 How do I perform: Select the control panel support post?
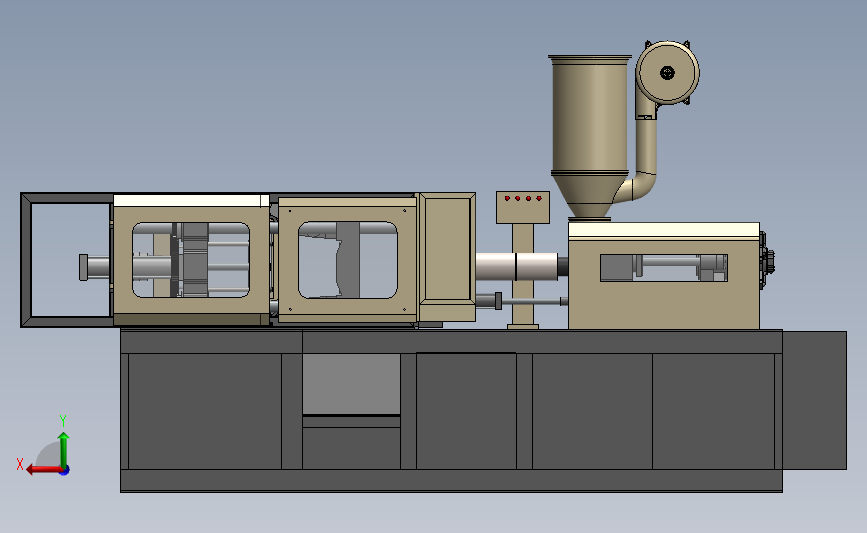523,275
